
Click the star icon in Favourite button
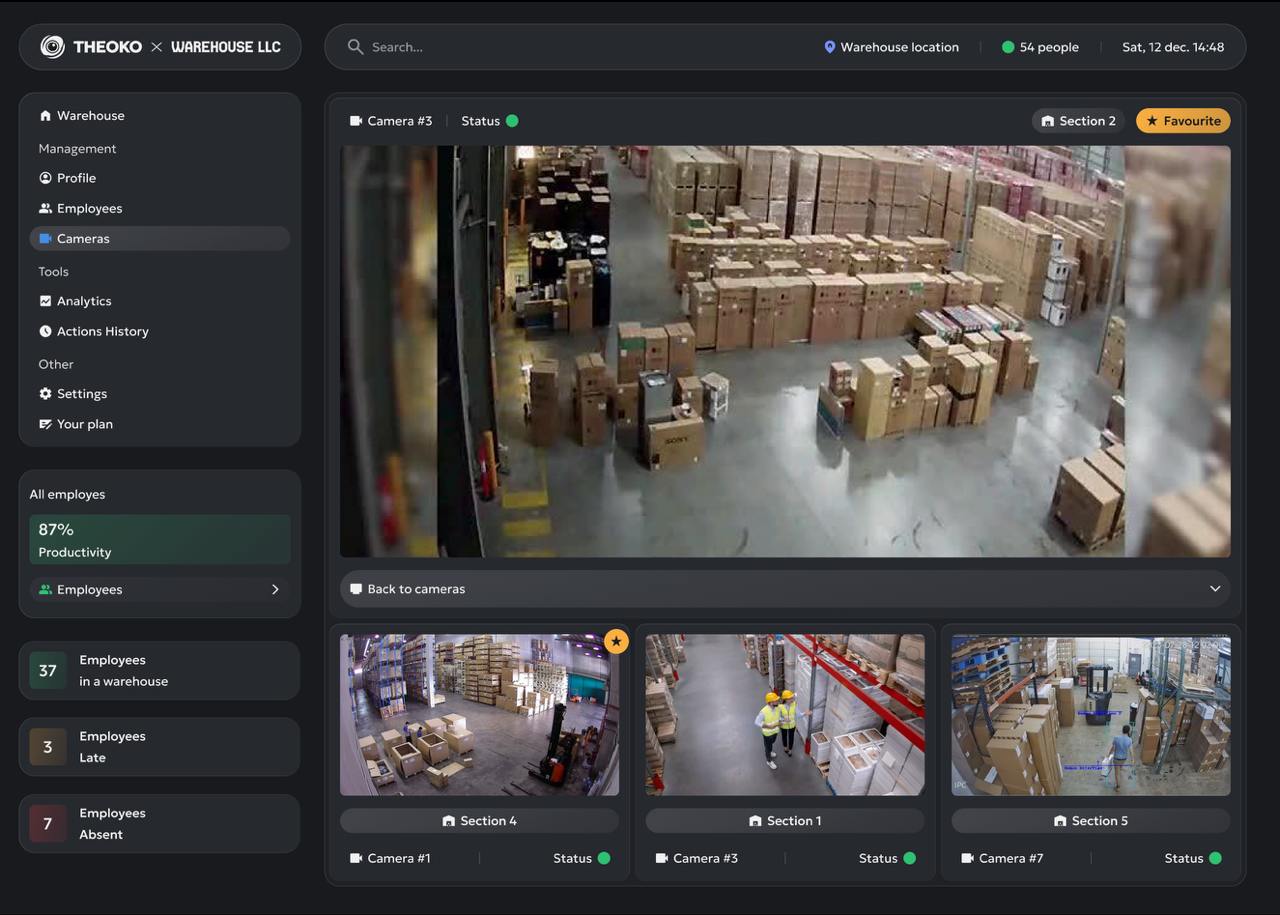pos(1152,121)
